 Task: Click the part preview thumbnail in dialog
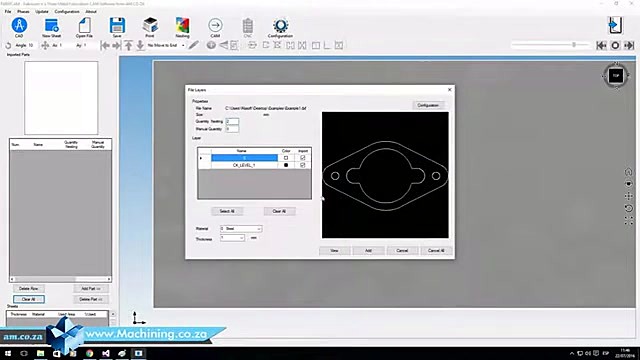(385, 175)
